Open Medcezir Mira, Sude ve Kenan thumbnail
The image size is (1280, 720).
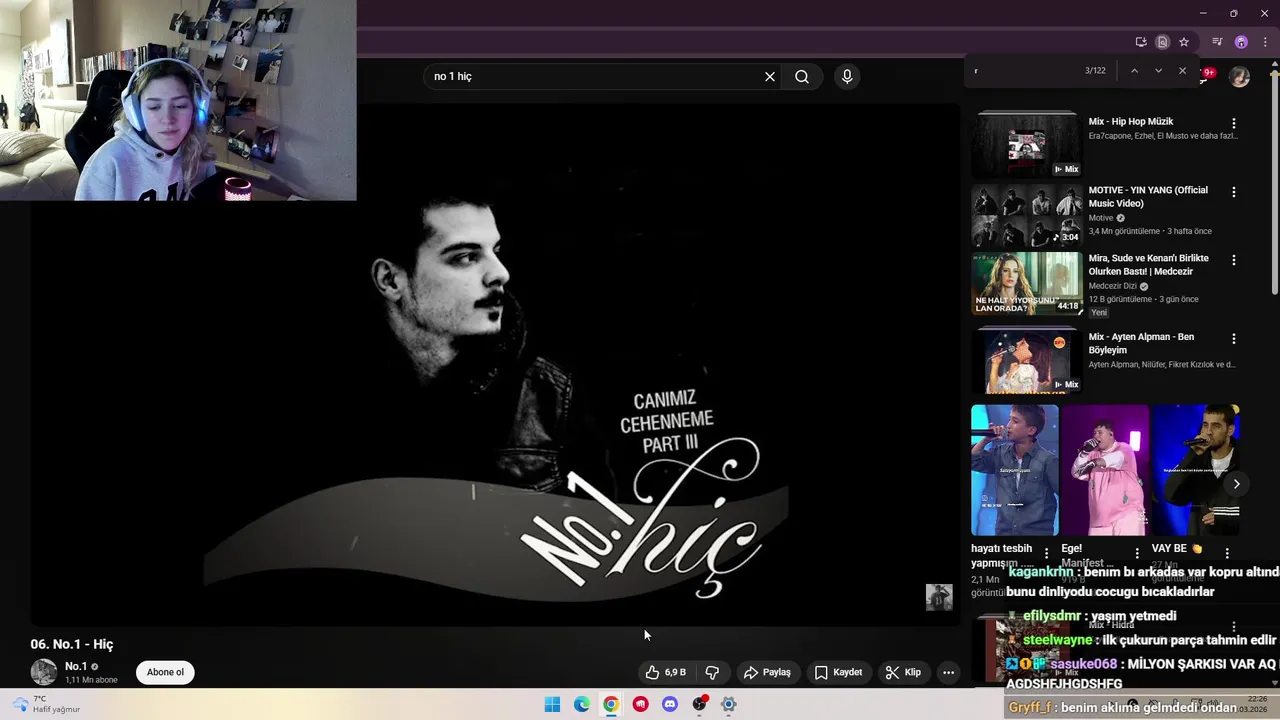tap(1026, 283)
